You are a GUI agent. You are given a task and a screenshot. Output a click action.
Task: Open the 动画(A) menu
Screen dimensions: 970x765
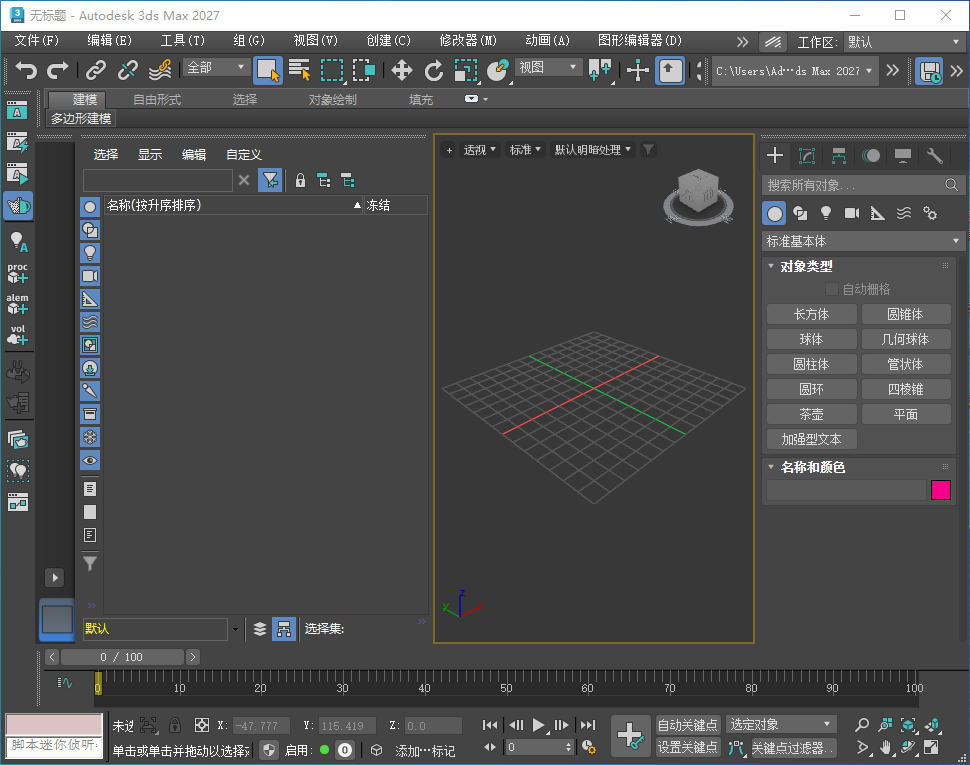click(x=547, y=40)
